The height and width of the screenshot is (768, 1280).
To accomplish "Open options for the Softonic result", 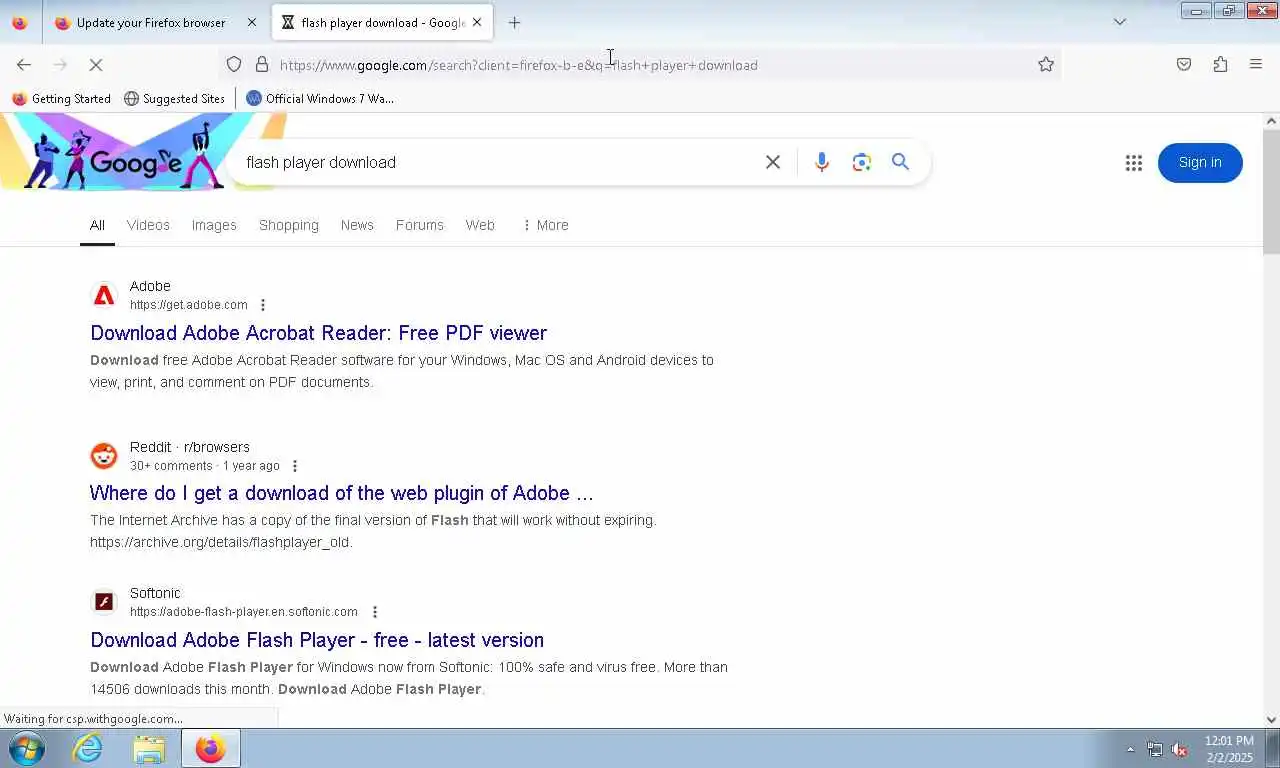I will [375, 612].
